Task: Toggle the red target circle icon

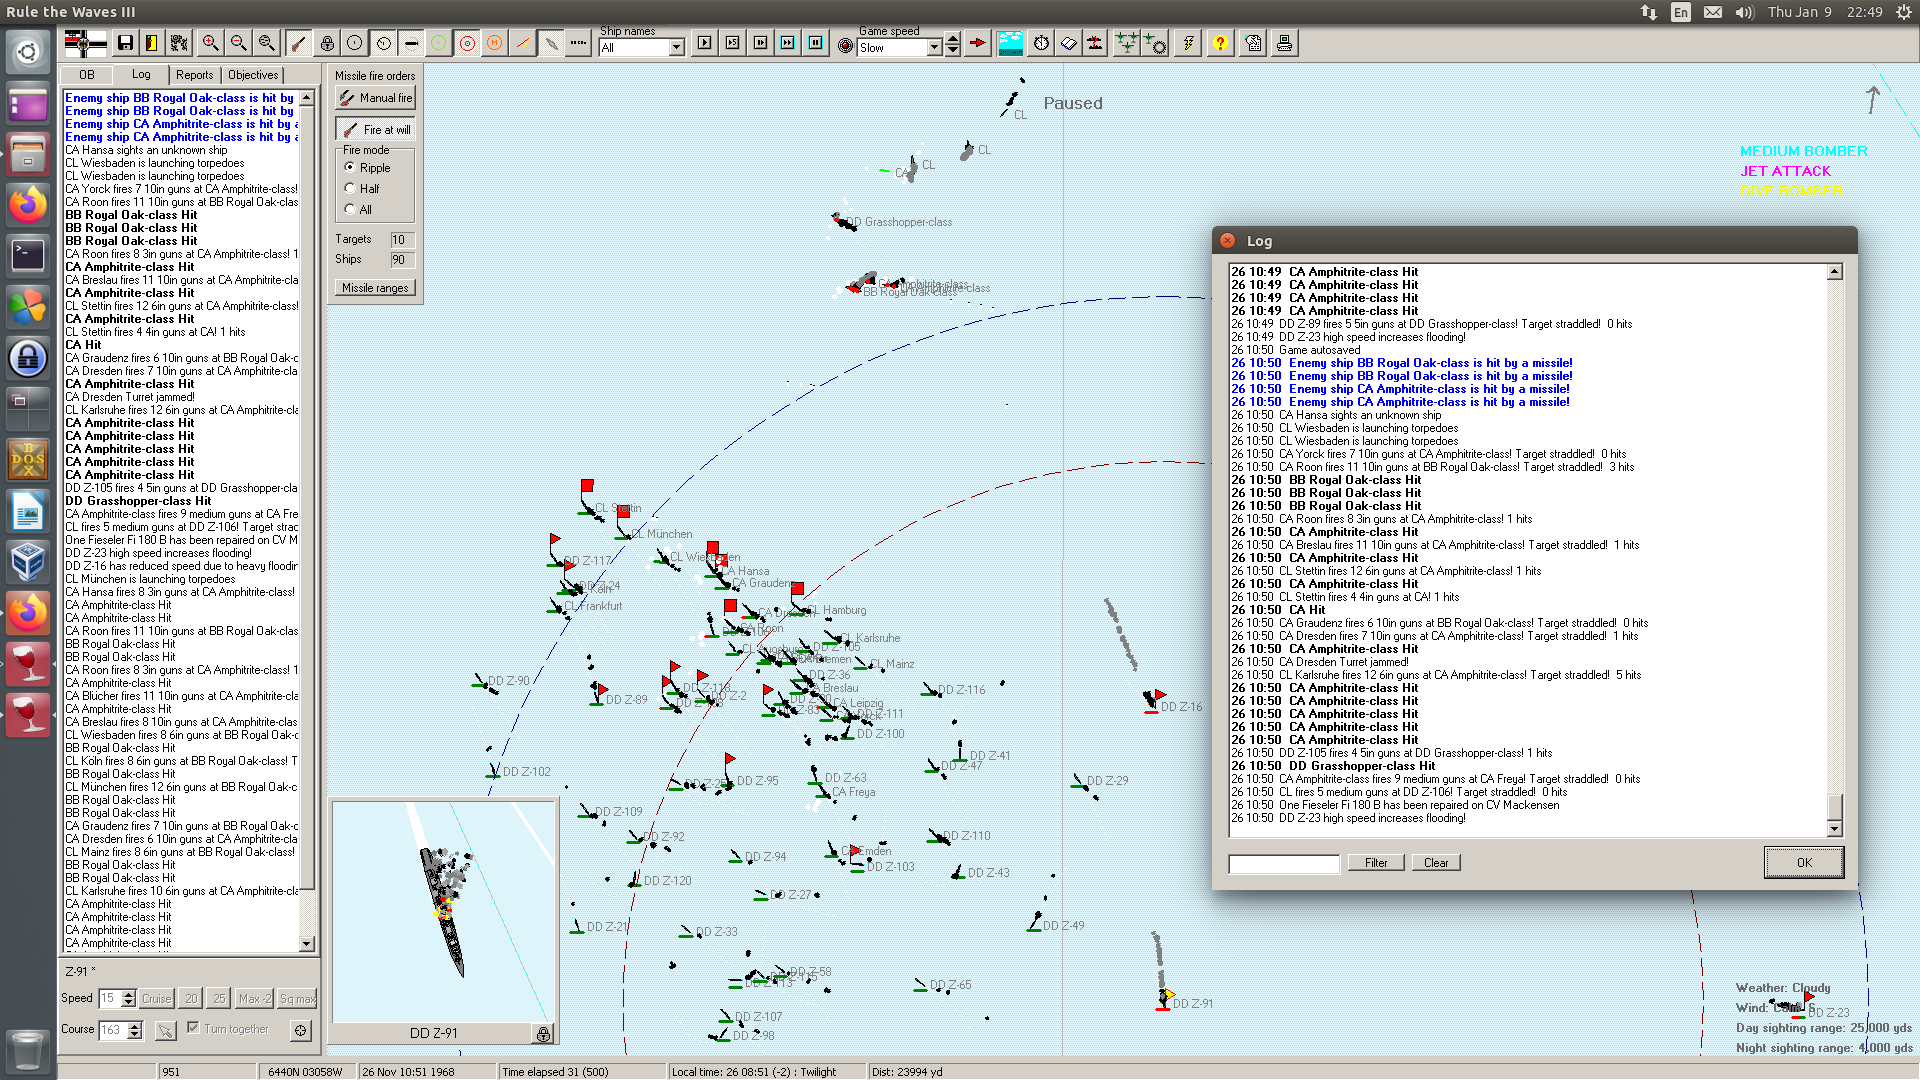Action: pos(467,43)
